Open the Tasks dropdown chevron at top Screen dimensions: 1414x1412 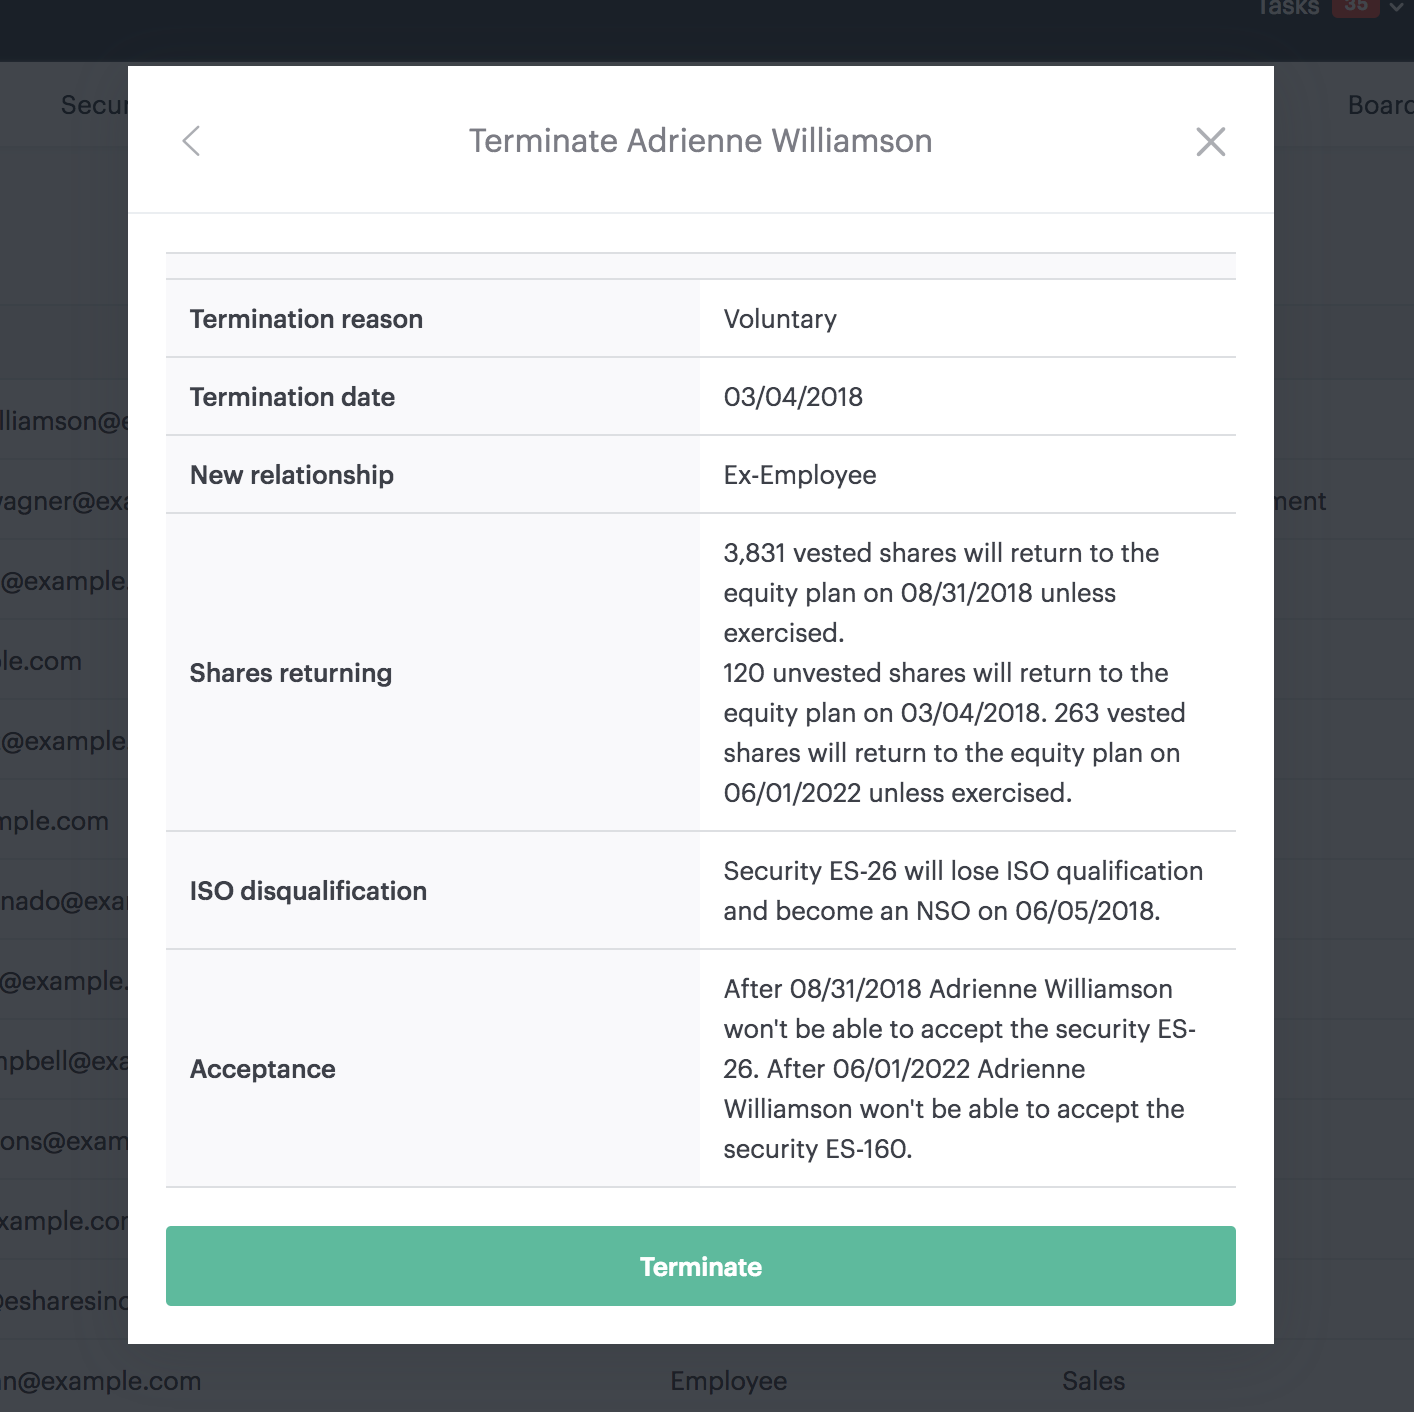pyautogui.click(x=1396, y=8)
